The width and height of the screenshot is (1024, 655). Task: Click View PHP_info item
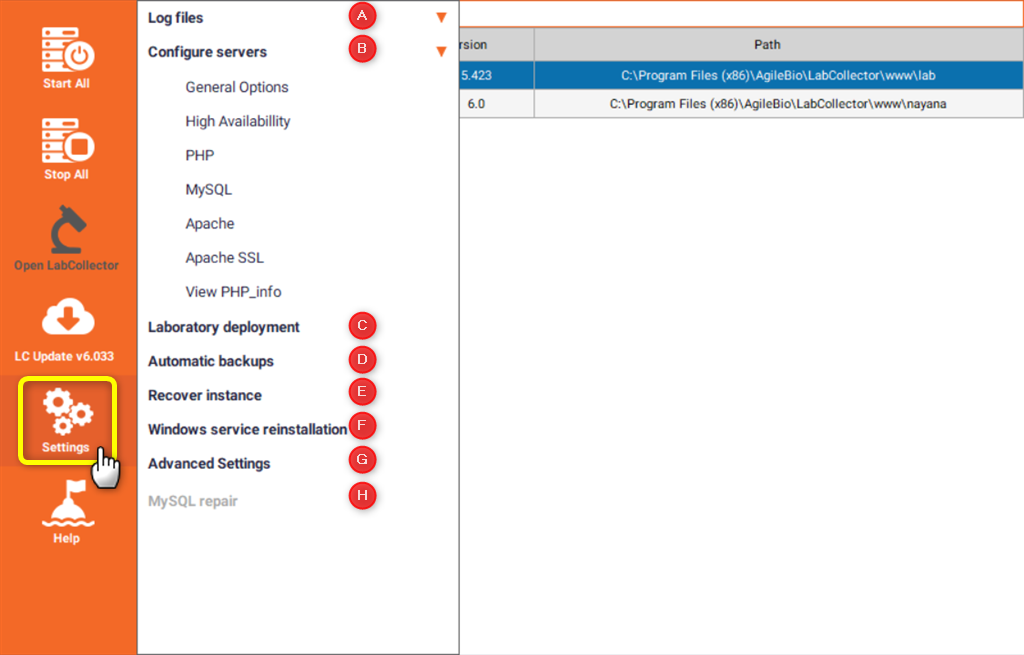coord(233,292)
